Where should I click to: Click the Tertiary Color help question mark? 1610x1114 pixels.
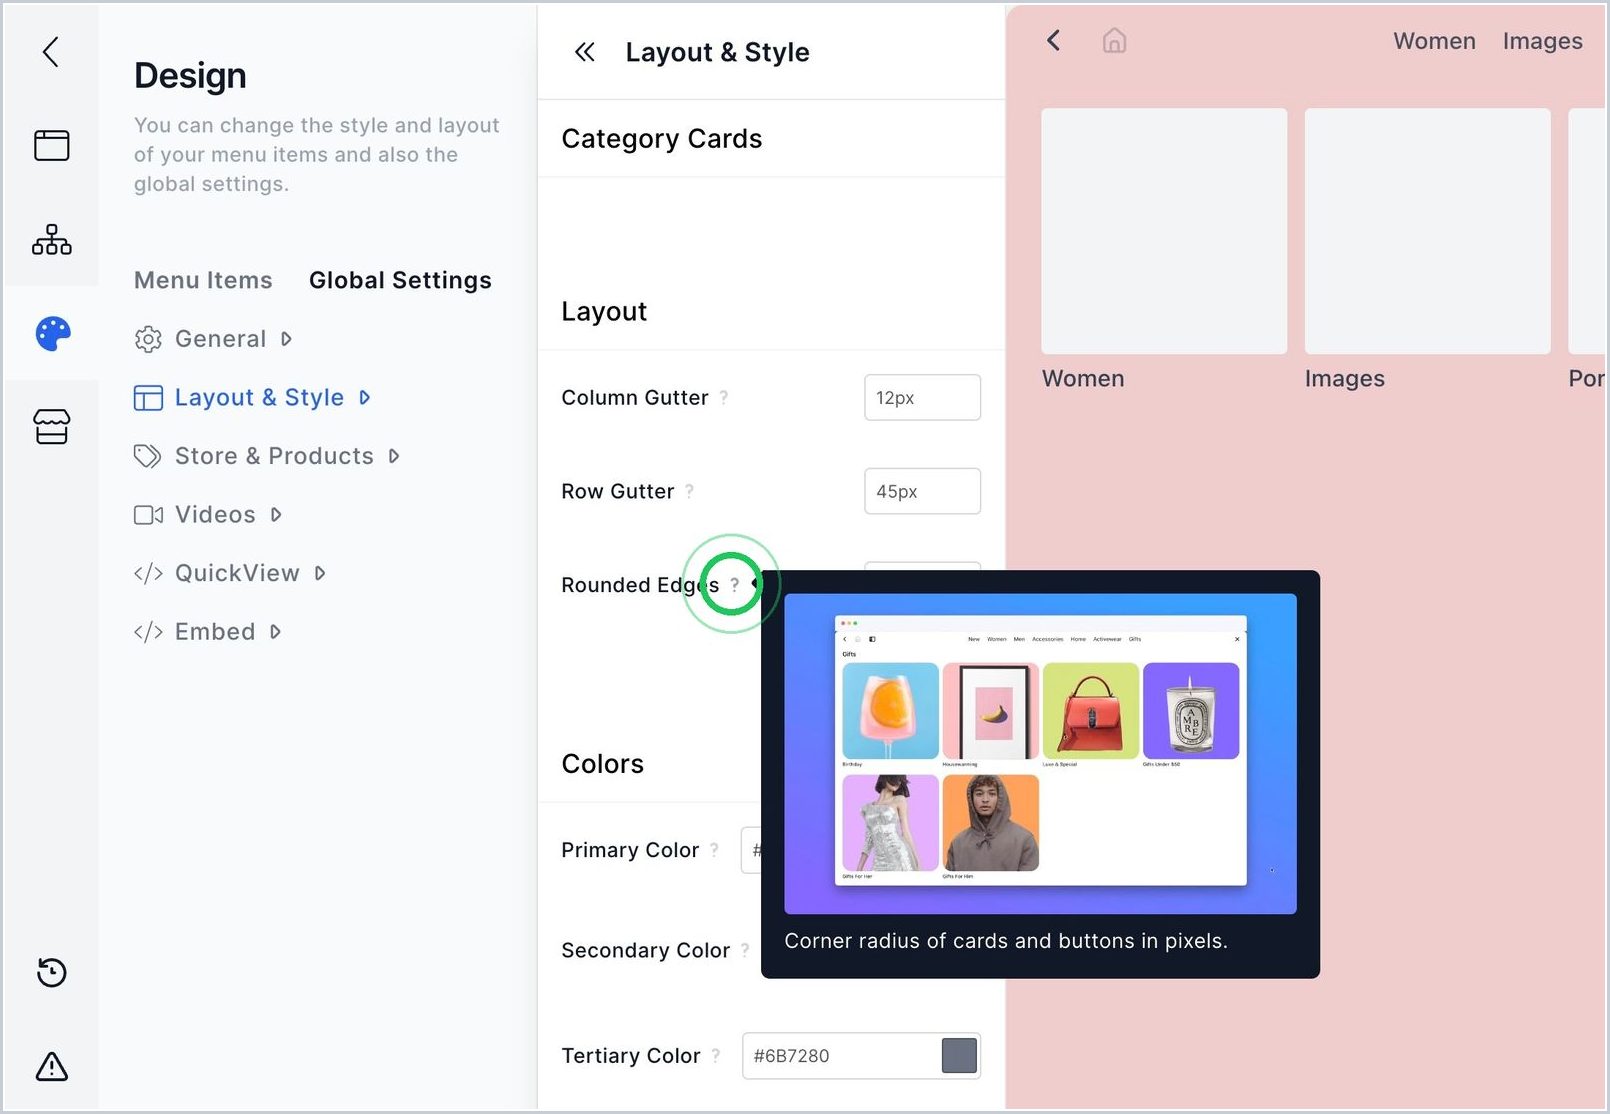point(716,1055)
